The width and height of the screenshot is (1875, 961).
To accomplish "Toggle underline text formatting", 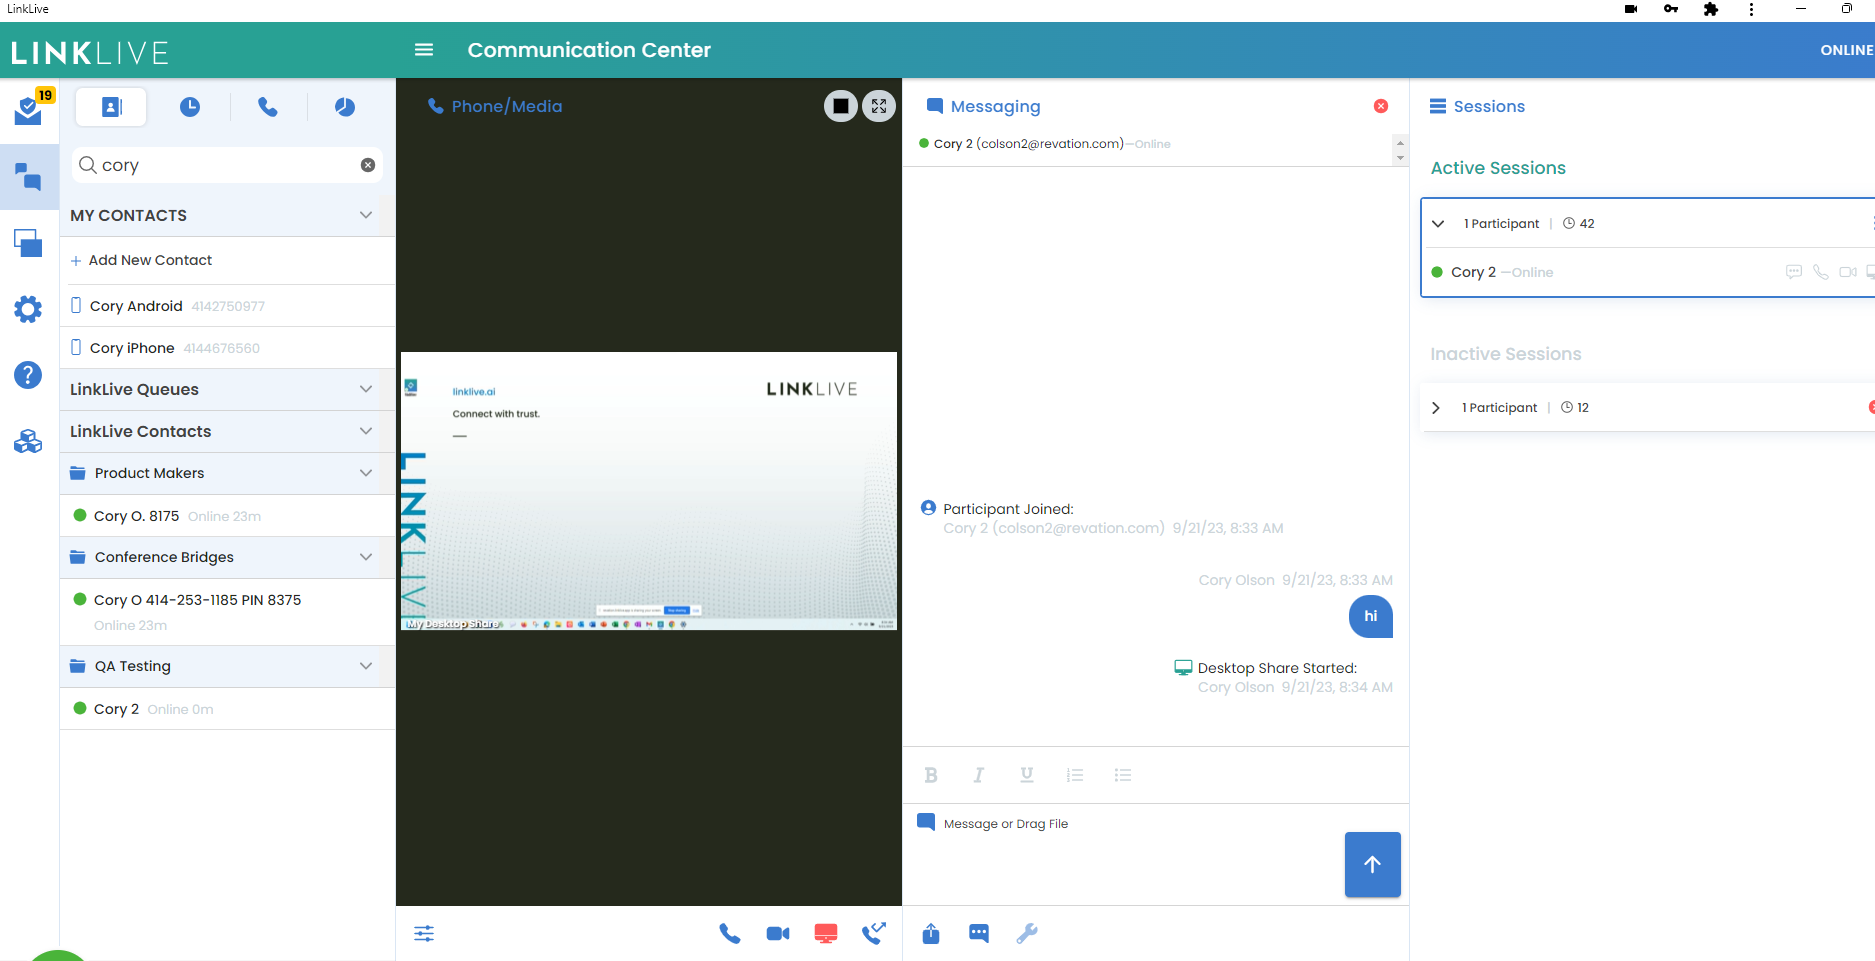I will tap(1027, 775).
